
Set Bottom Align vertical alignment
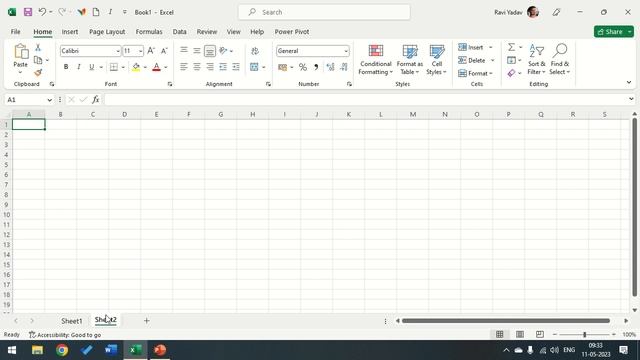[210, 51]
